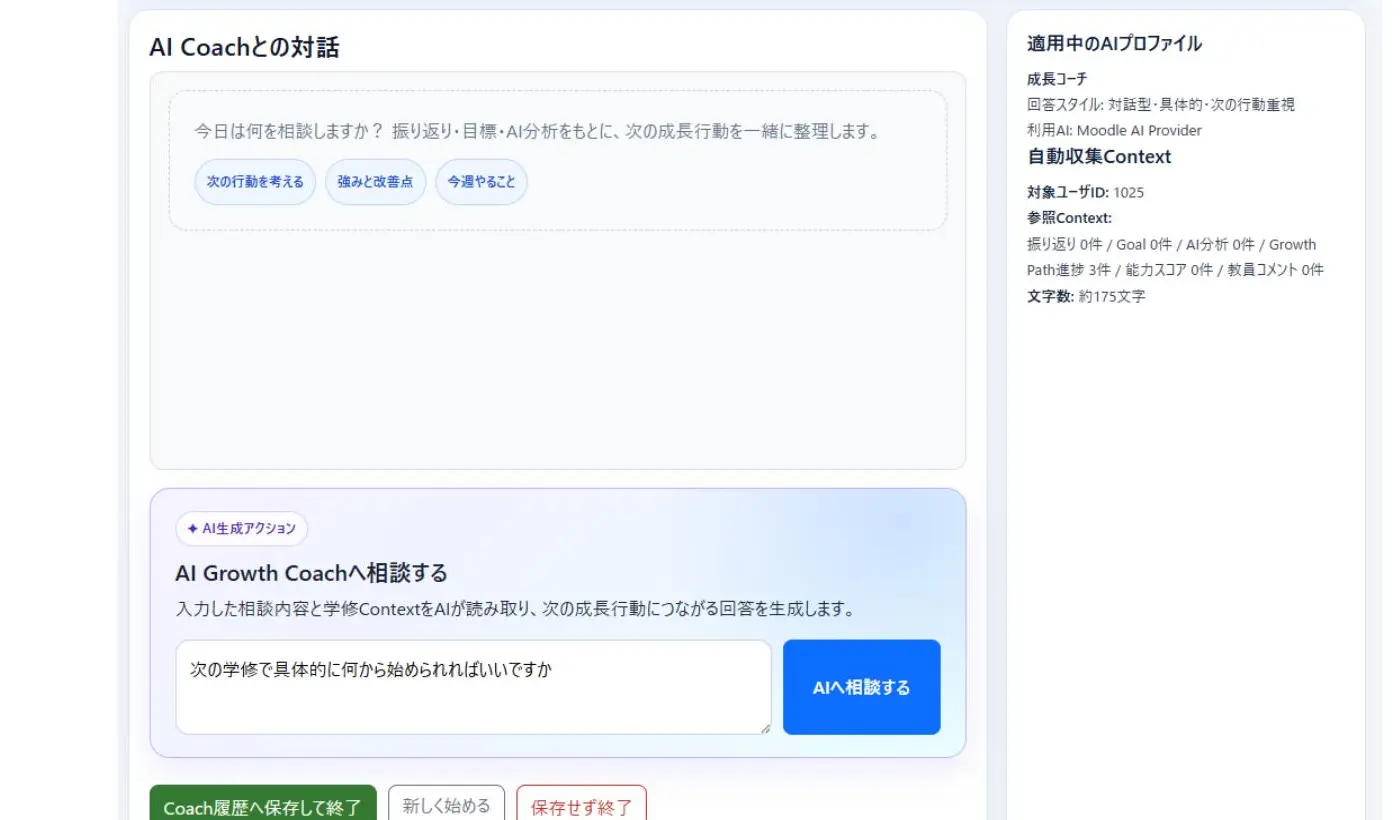Click the 入力した相談内容 description text
This screenshot has height=820, width=1400.
[x=515, y=609]
